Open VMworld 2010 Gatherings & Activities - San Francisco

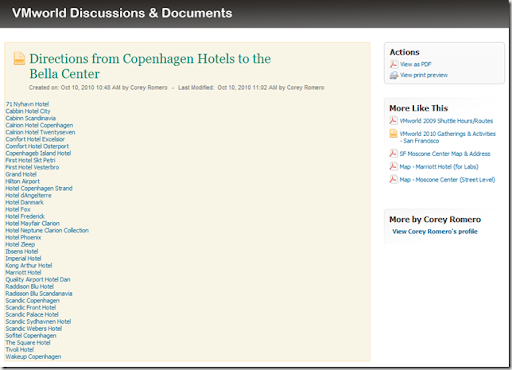pyautogui.click(x=447, y=137)
